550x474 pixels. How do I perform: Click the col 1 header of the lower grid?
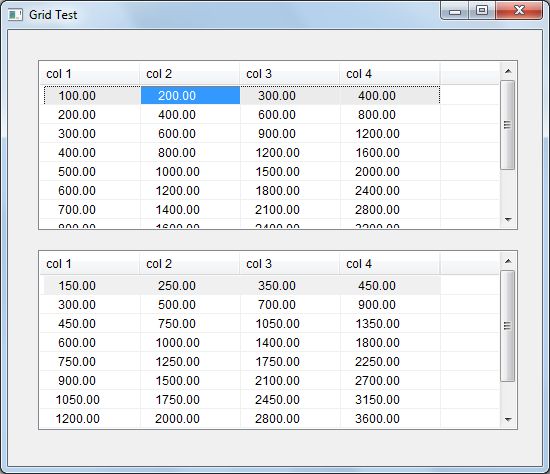click(90, 264)
